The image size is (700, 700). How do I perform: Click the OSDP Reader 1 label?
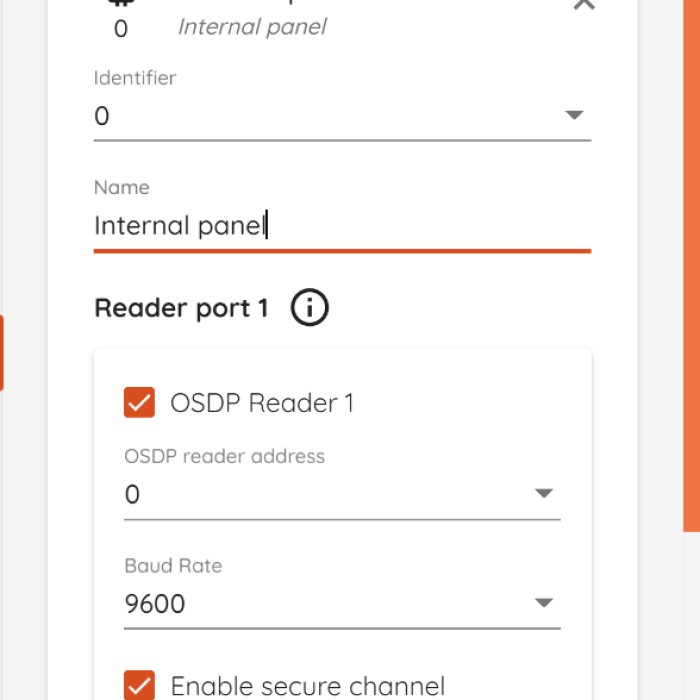tap(262, 403)
